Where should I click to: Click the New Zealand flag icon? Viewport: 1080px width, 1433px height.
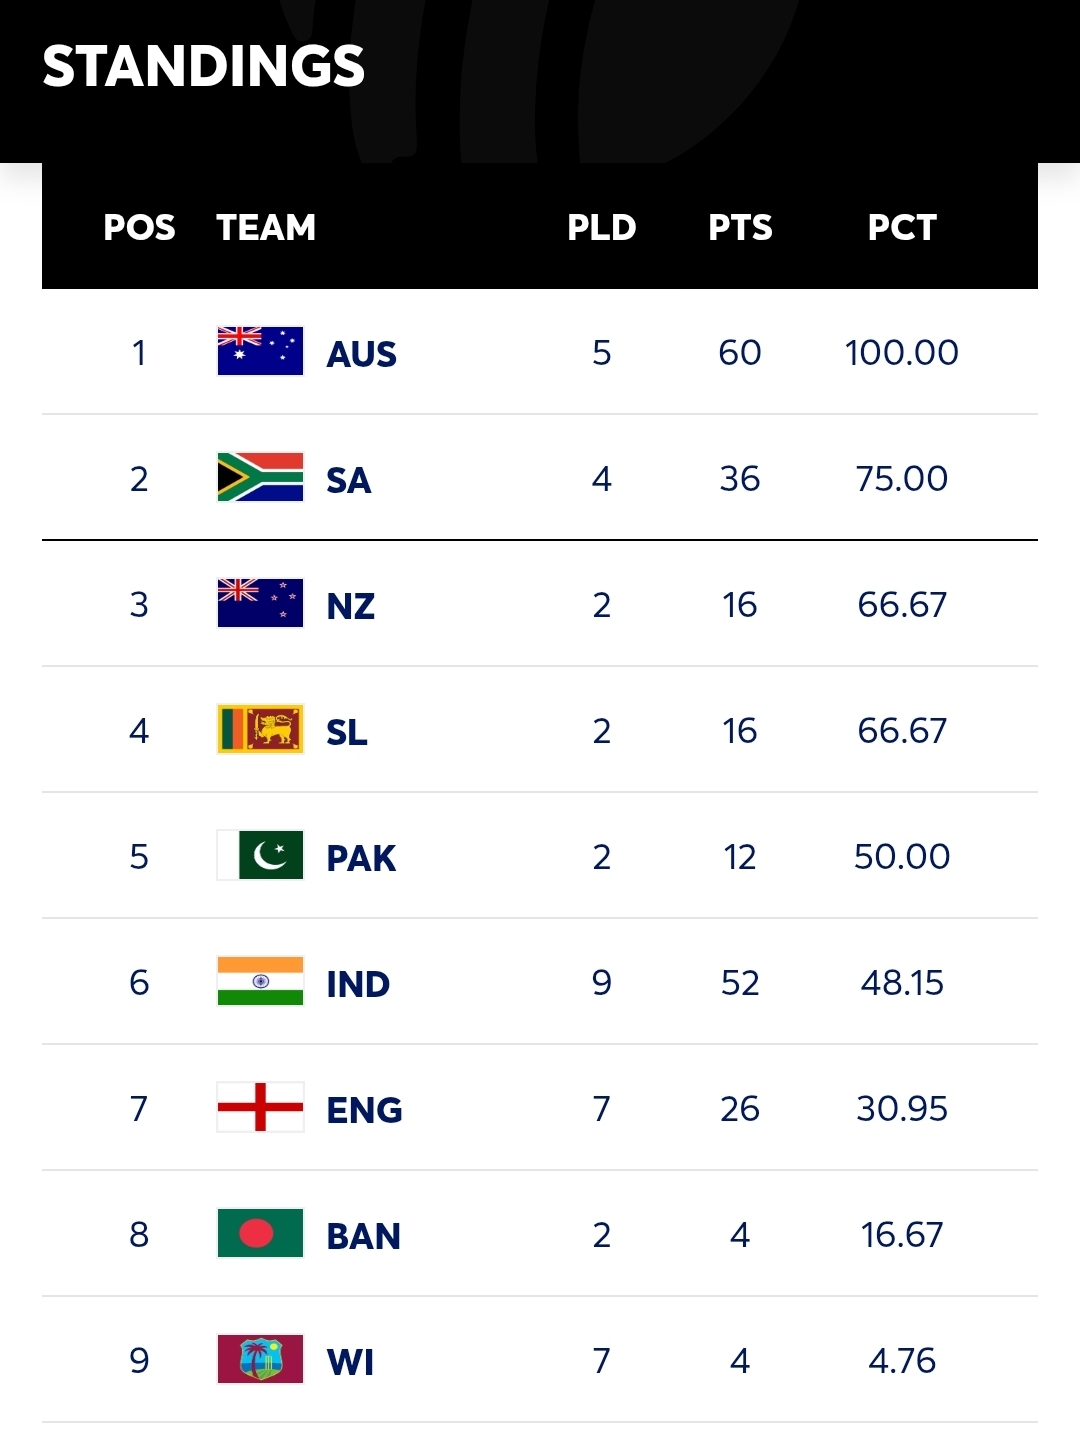tap(260, 603)
